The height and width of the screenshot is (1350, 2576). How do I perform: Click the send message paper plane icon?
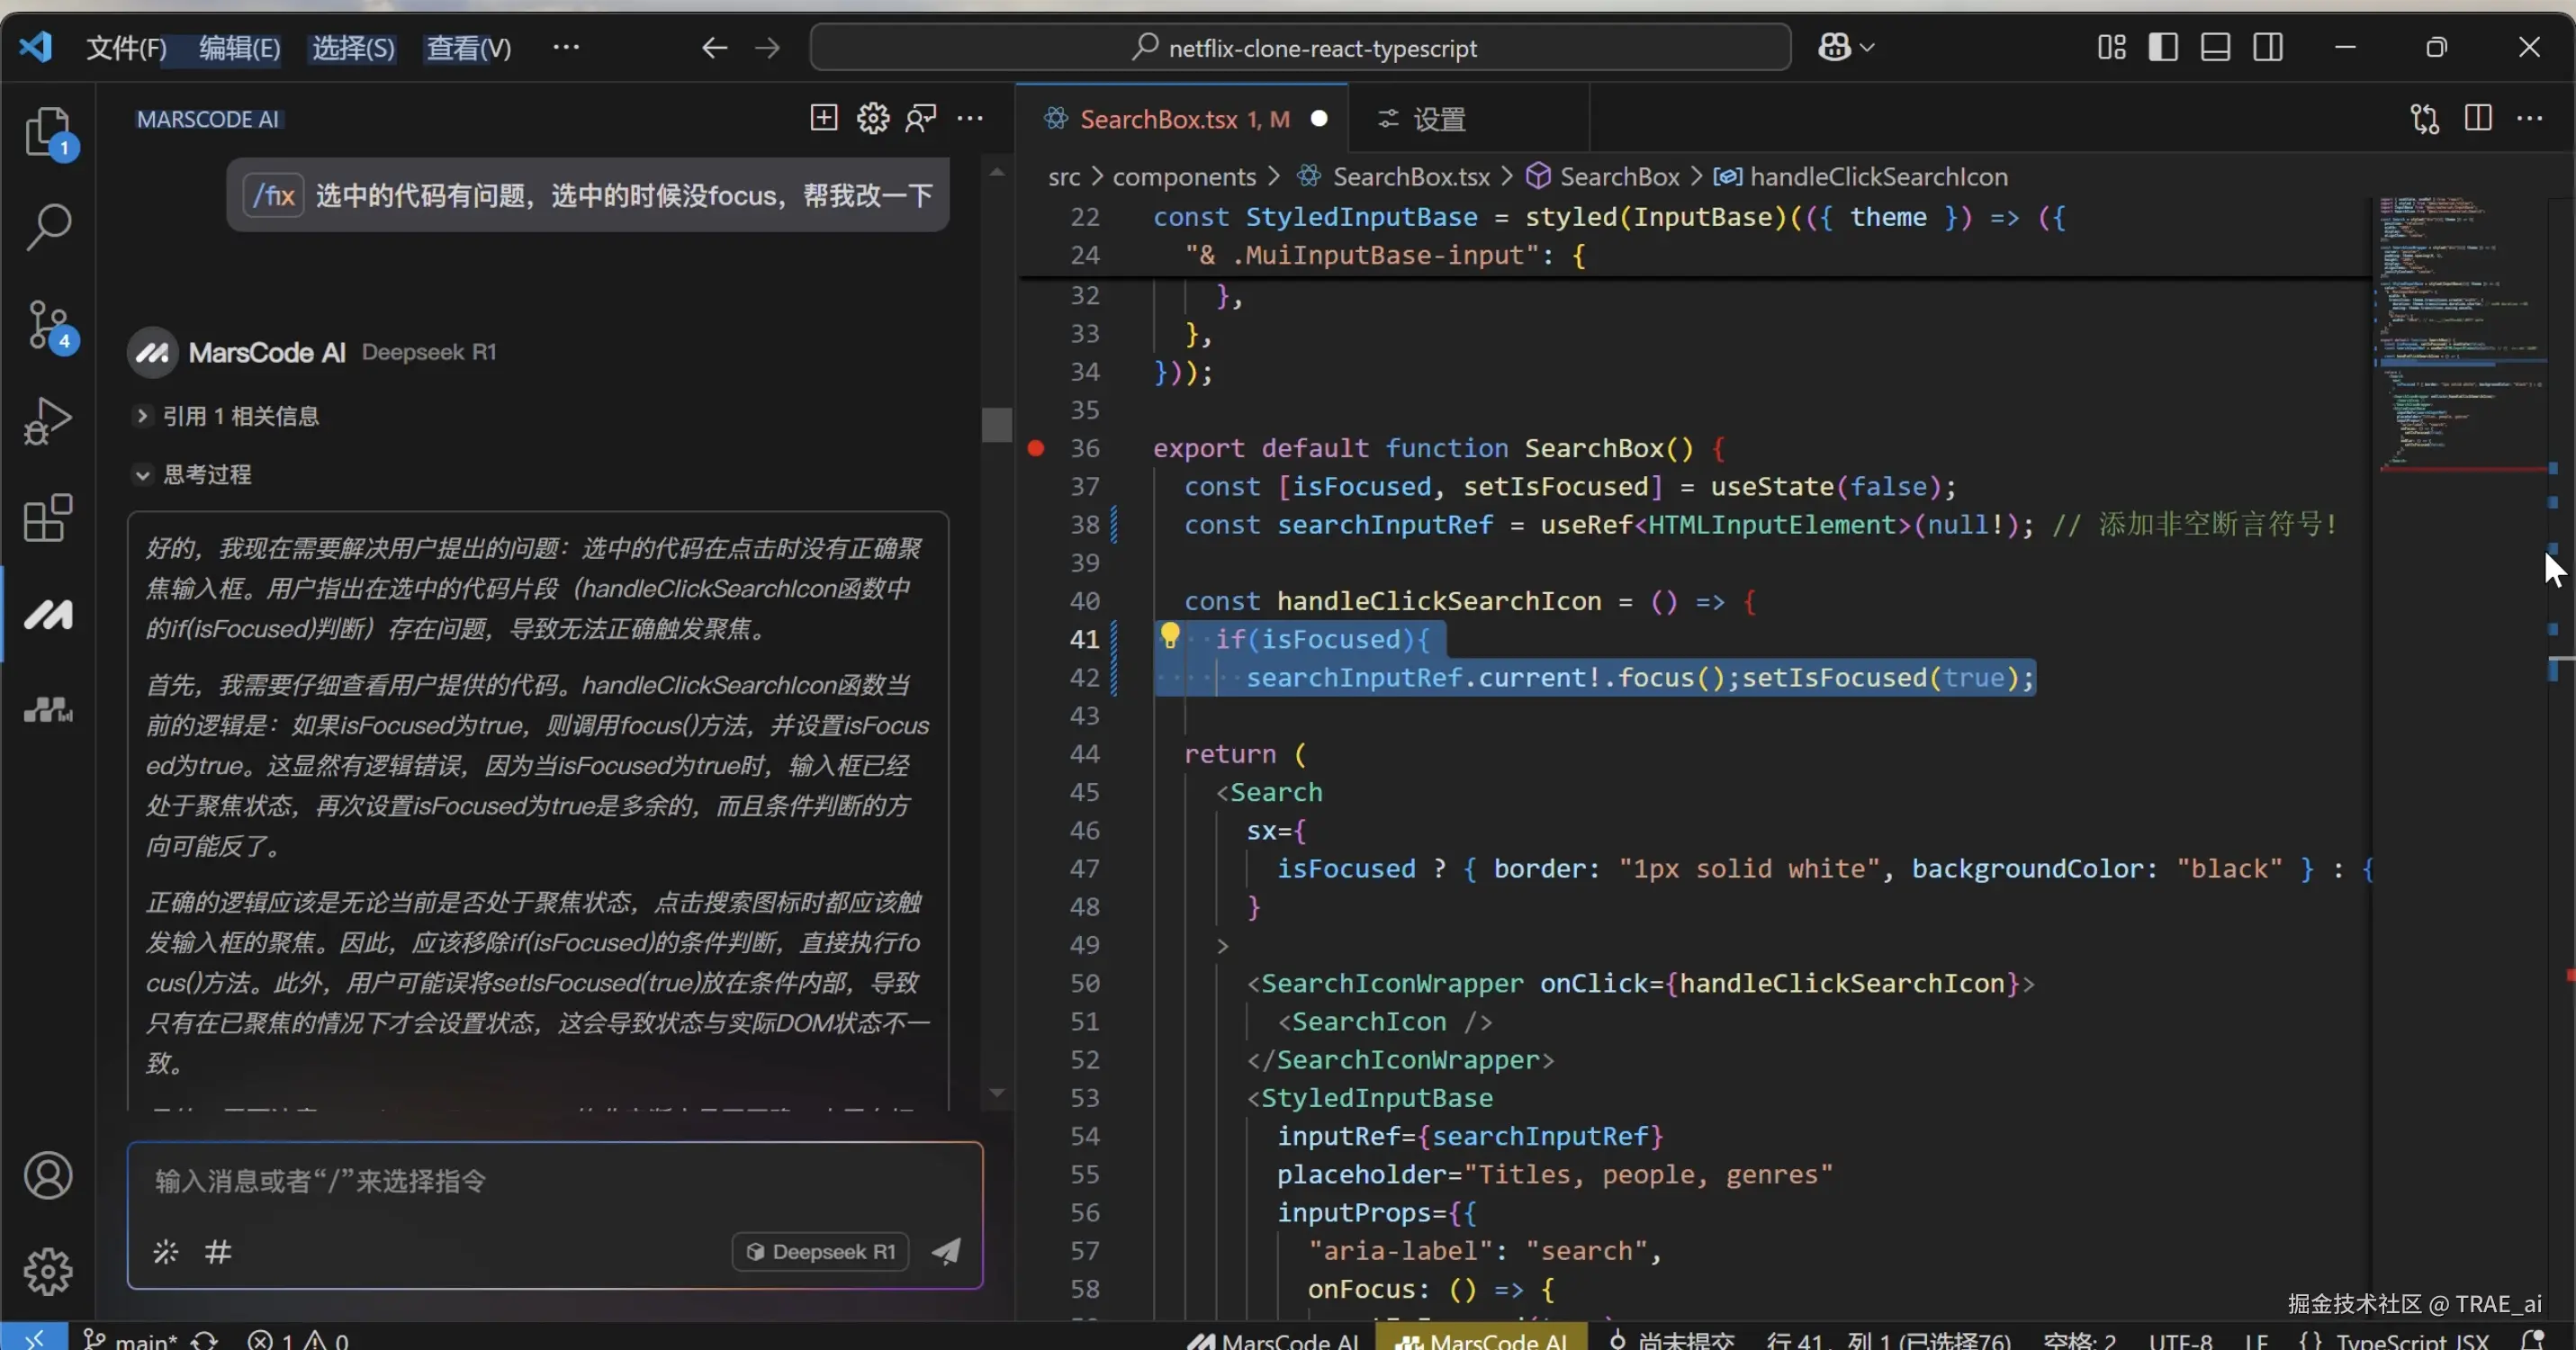[x=946, y=1251]
